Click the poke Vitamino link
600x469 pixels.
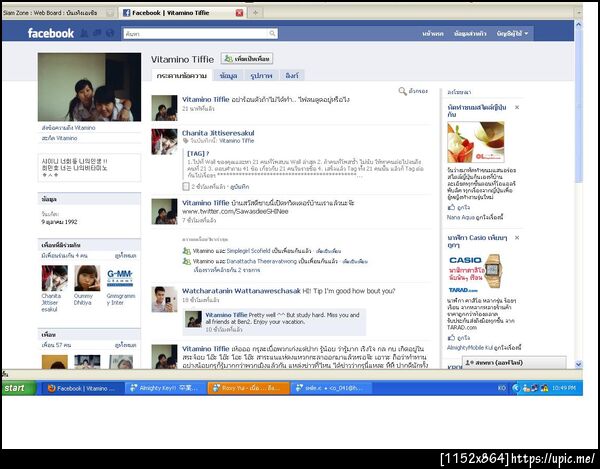click(x=59, y=138)
